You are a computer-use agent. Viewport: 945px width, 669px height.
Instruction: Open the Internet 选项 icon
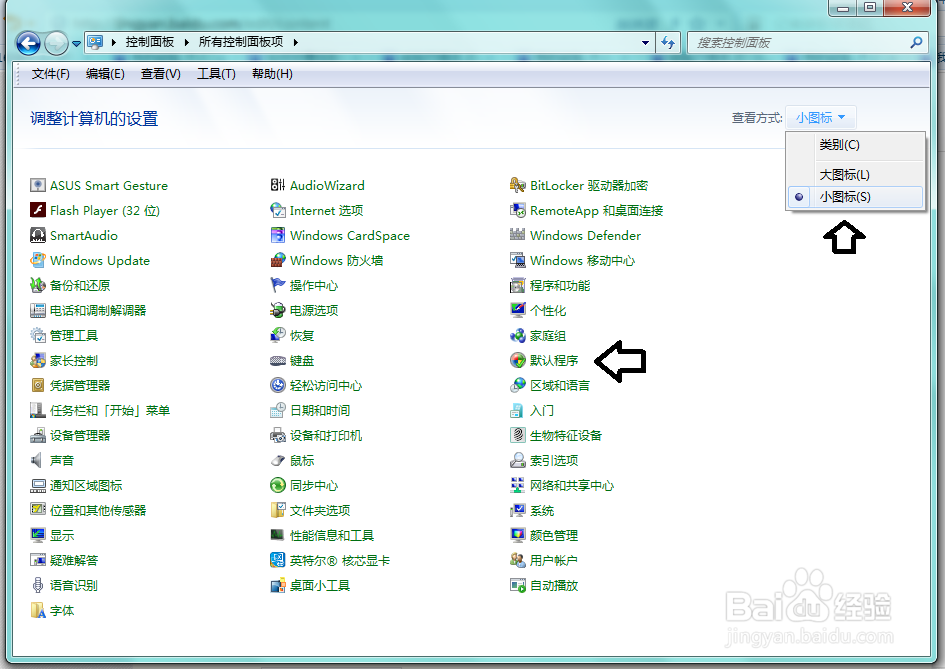pyautogui.click(x=277, y=210)
